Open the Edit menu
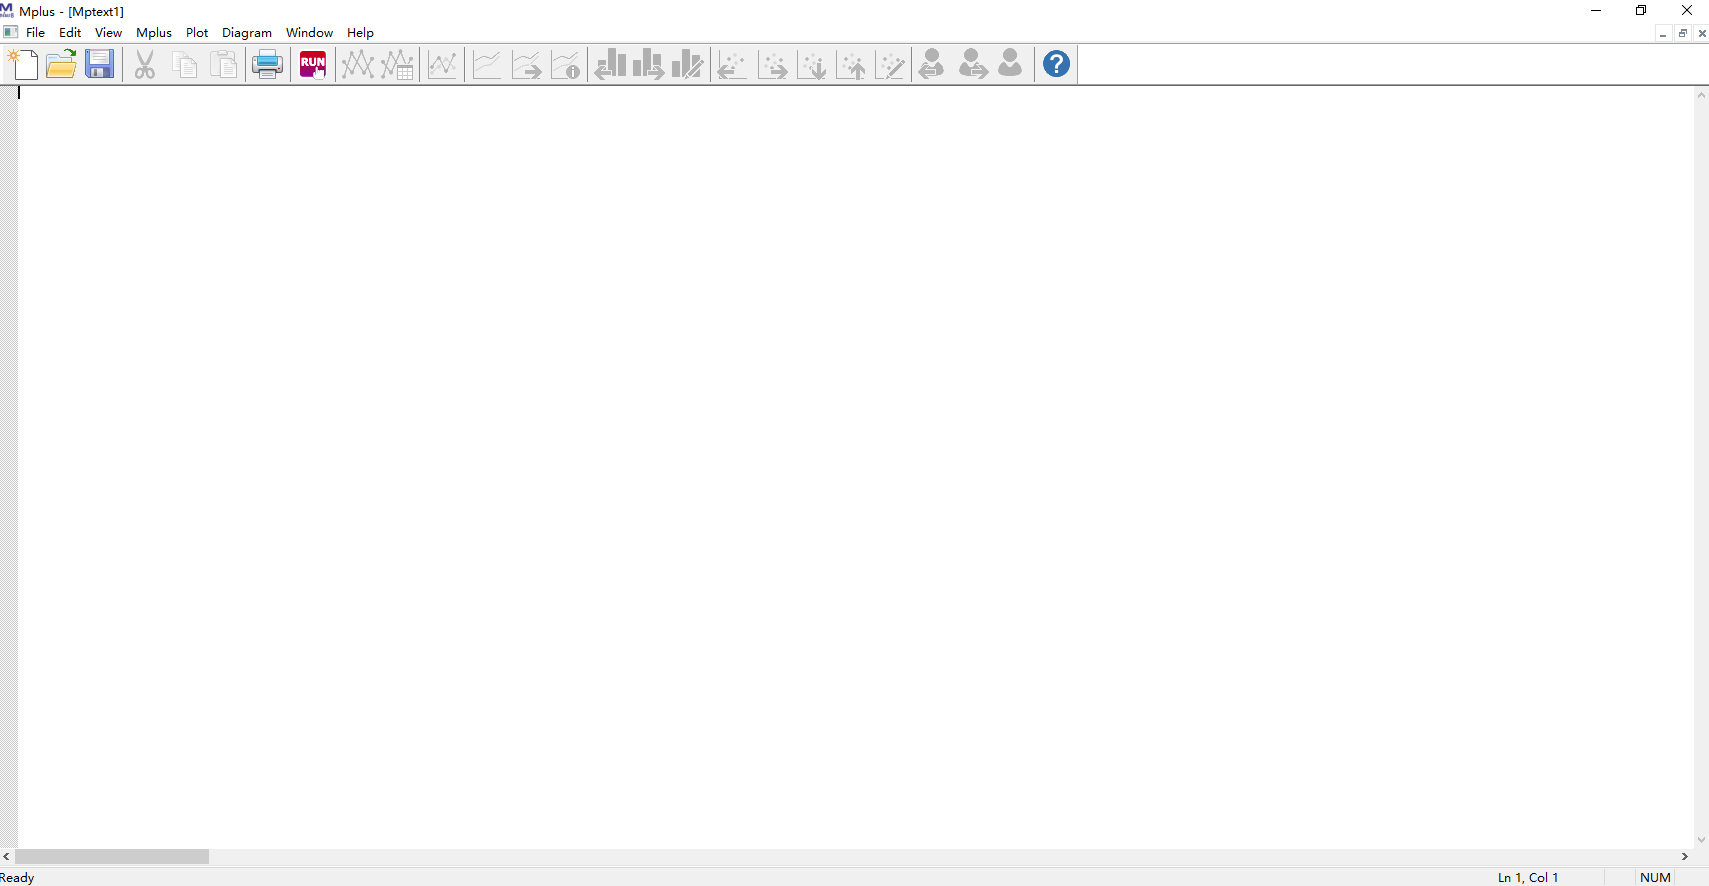 tap(70, 33)
